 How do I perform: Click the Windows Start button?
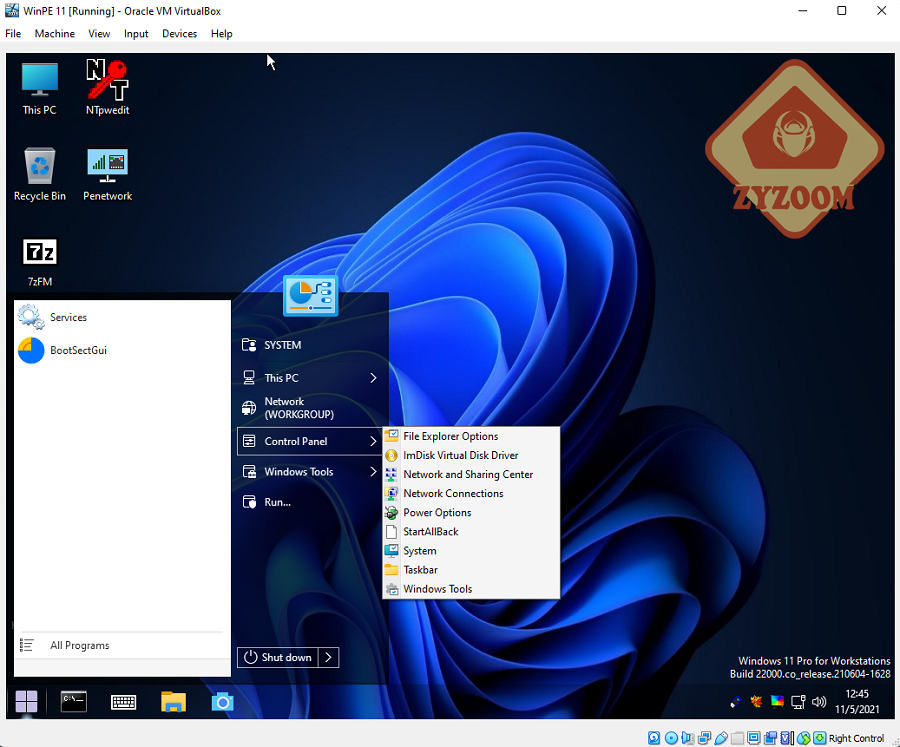26,702
